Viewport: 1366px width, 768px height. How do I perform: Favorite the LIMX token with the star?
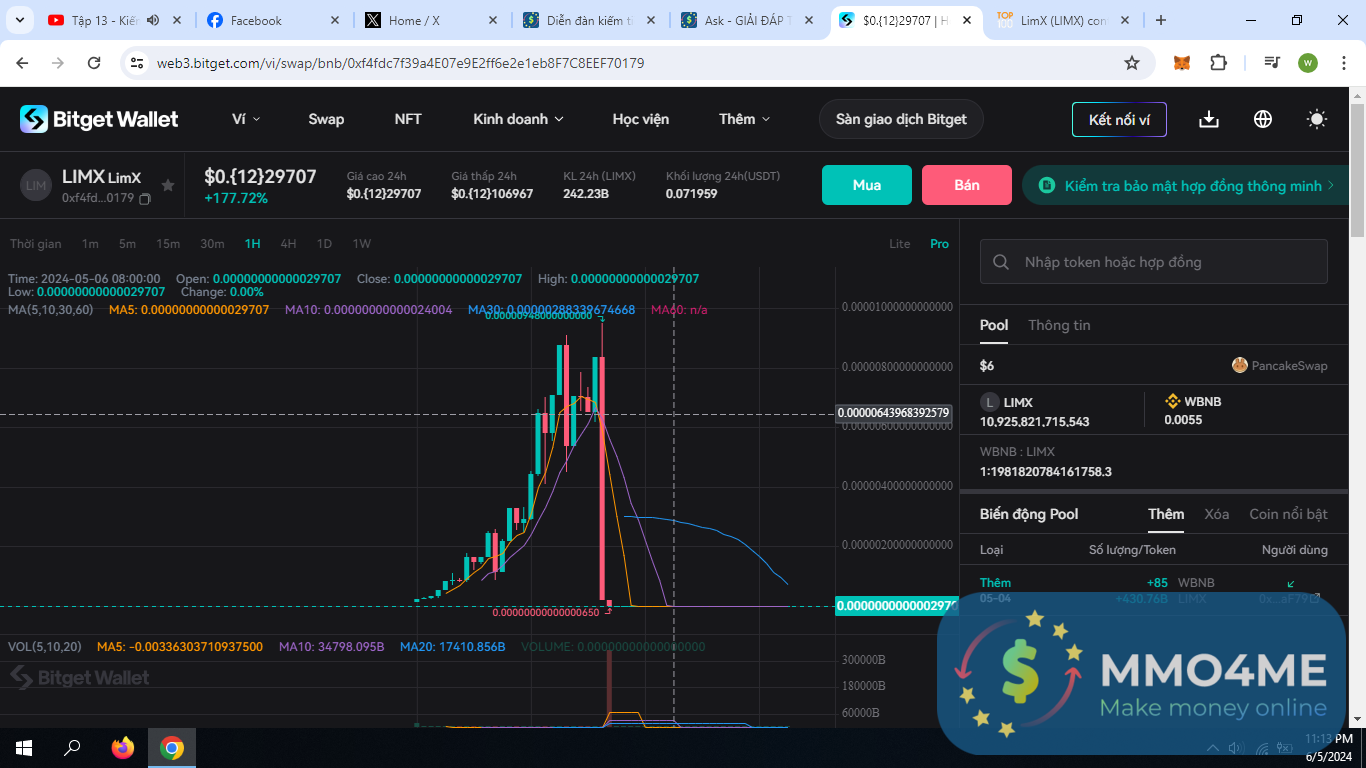click(x=168, y=185)
